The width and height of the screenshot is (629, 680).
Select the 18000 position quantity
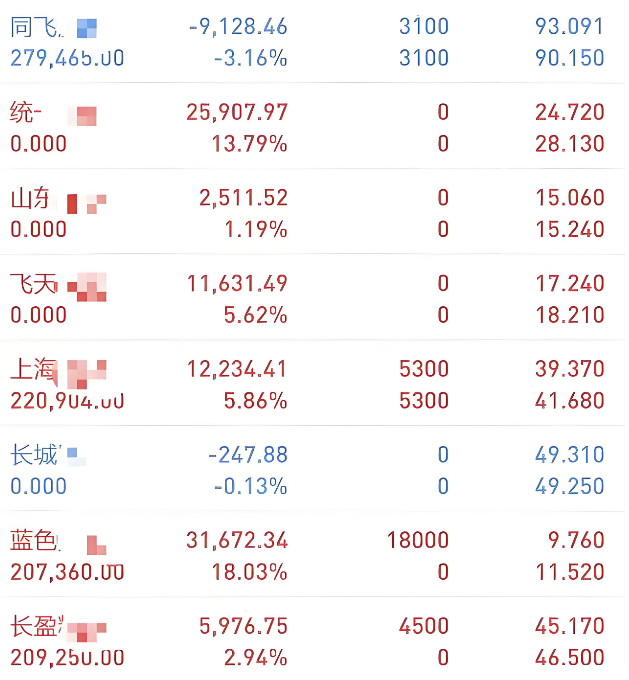pos(417,542)
